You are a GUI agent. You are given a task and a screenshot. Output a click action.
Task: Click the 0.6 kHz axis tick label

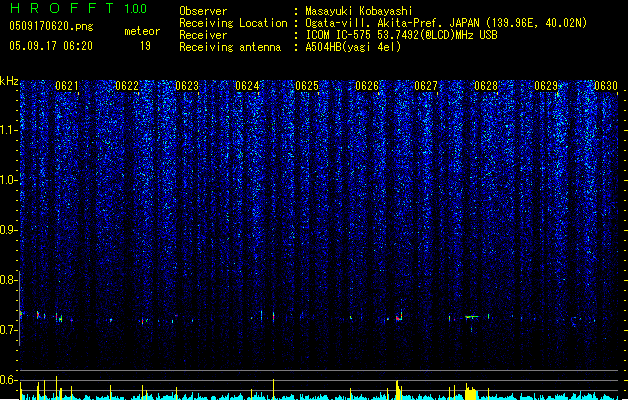(x=8, y=380)
